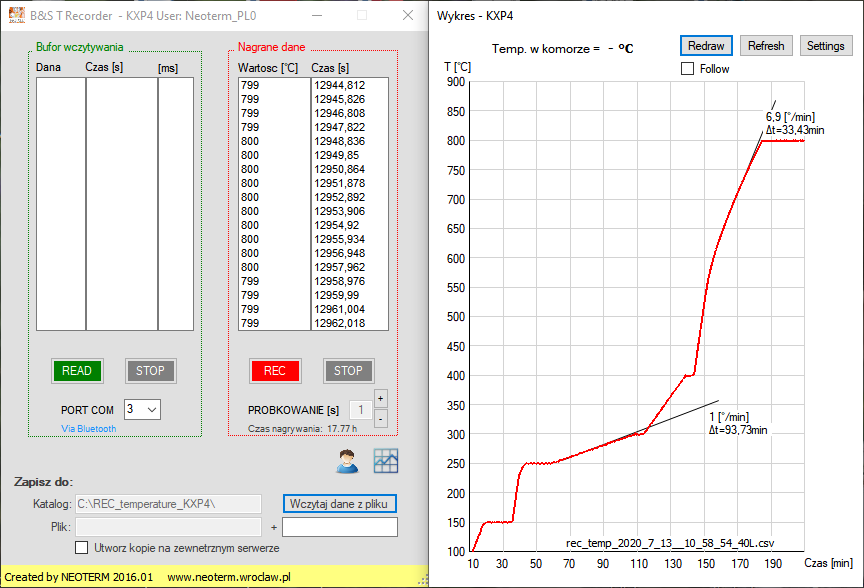The height and width of the screenshot is (588, 864).
Task: Tick 'Utworz kopie na zewnetrznym serwerze' checkbox
Action: [82, 548]
